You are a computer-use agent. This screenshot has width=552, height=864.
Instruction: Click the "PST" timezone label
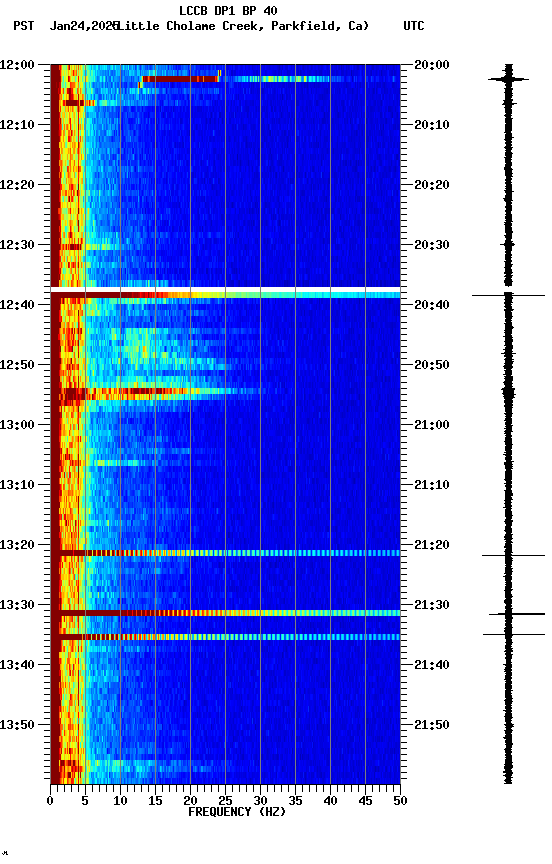click(24, 26)
